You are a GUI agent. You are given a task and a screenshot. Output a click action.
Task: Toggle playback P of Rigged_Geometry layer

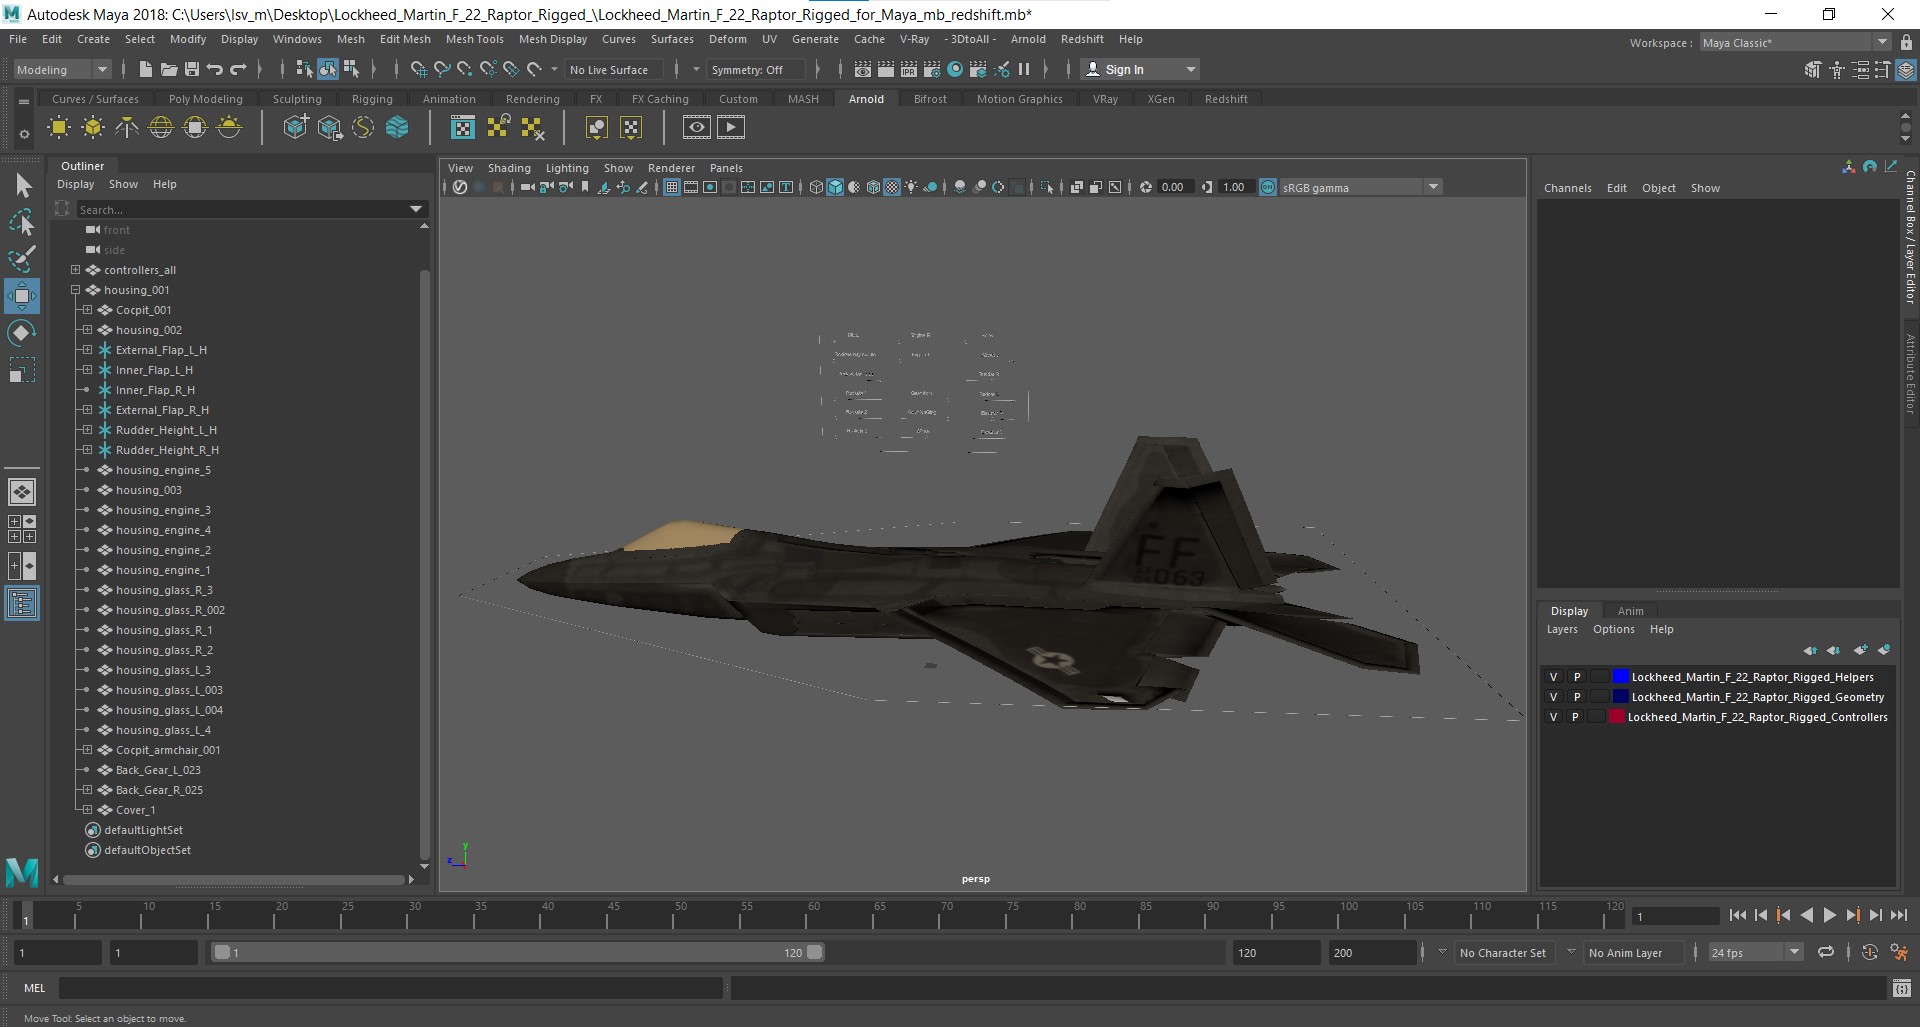[1577, 697]
